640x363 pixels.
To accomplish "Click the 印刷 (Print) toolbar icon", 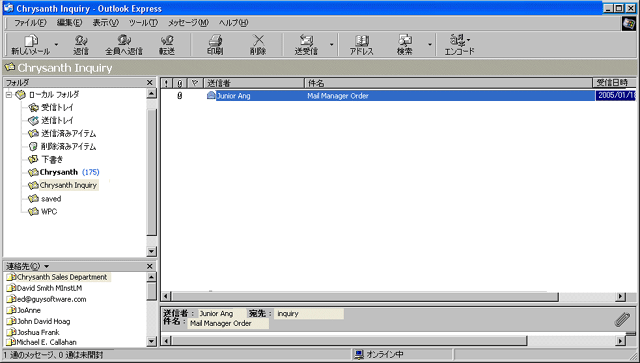I will (215, 45).
